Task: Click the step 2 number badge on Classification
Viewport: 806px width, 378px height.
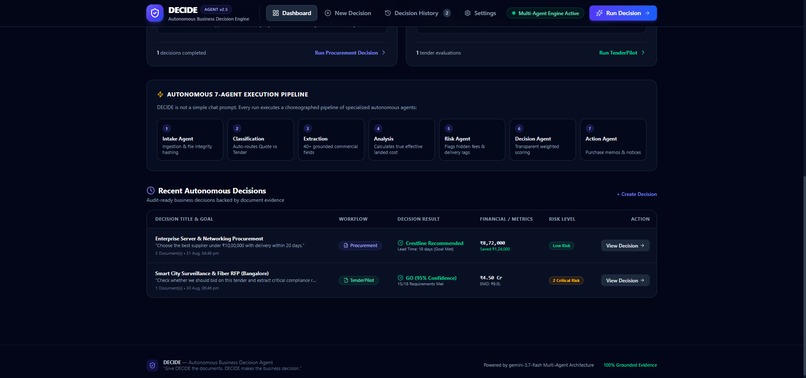Action: pos(237,129)
